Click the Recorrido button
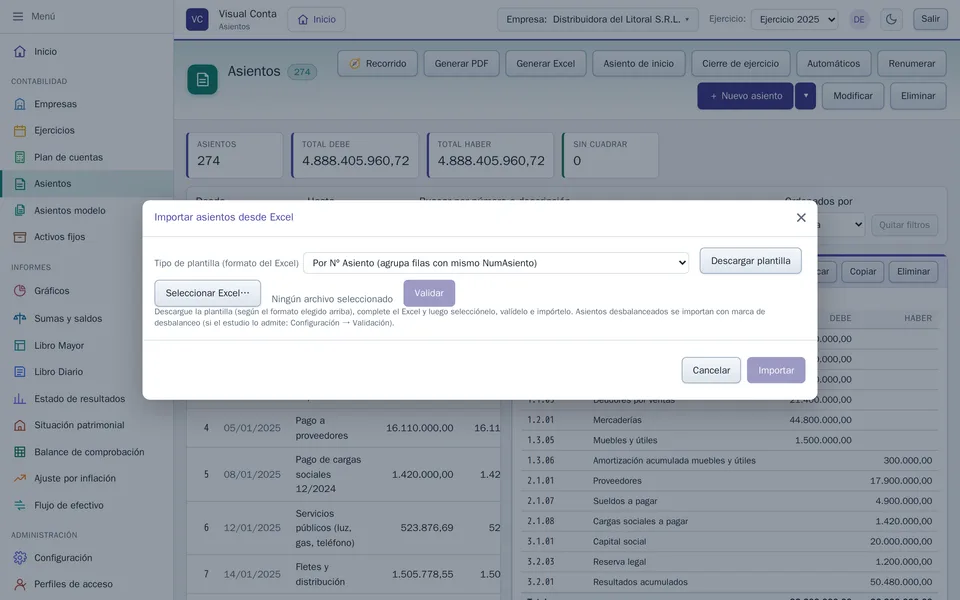The image size is (960, 600). pos(378,64)
